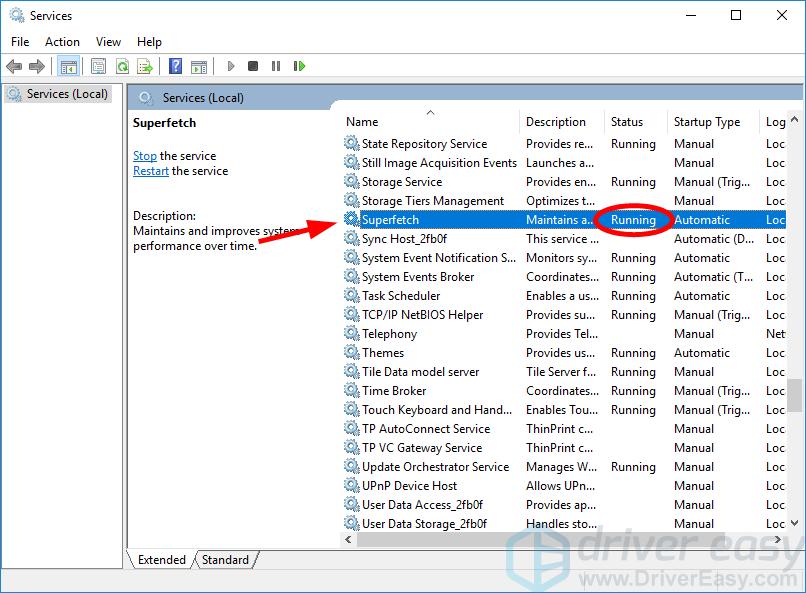Image resolution: width=806 pixels, height=593 pixels.
Task: Click gear icon beside Themes
Action: point(352,353)
